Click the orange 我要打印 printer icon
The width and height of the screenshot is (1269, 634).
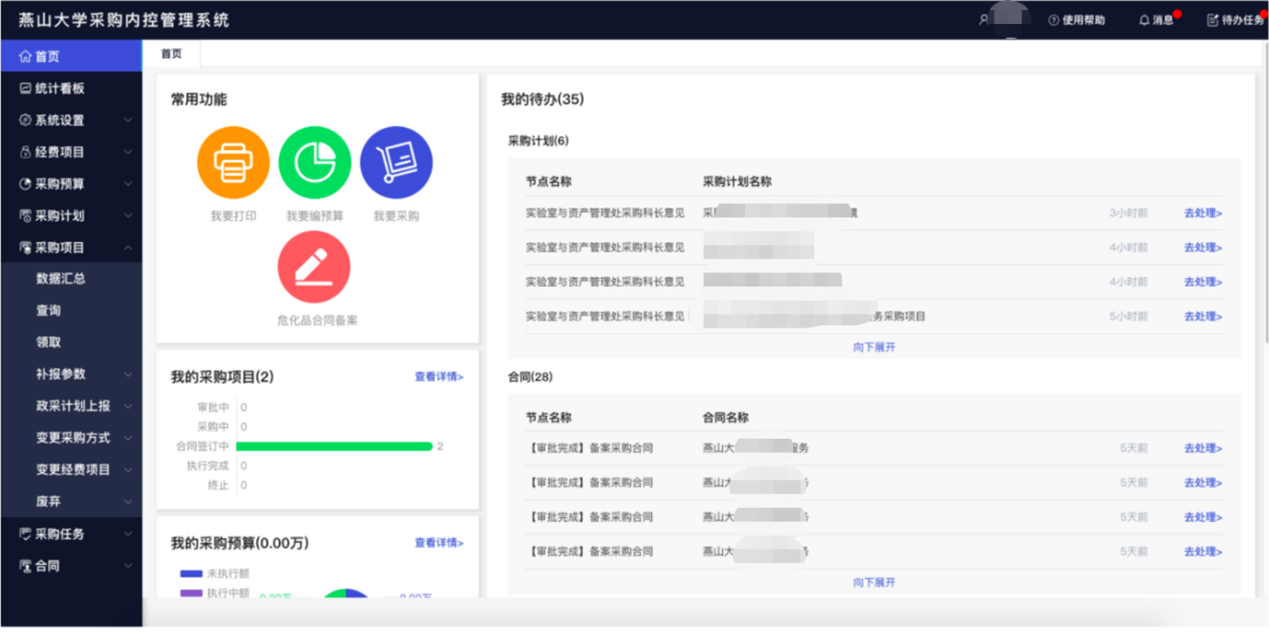(233, 163)
